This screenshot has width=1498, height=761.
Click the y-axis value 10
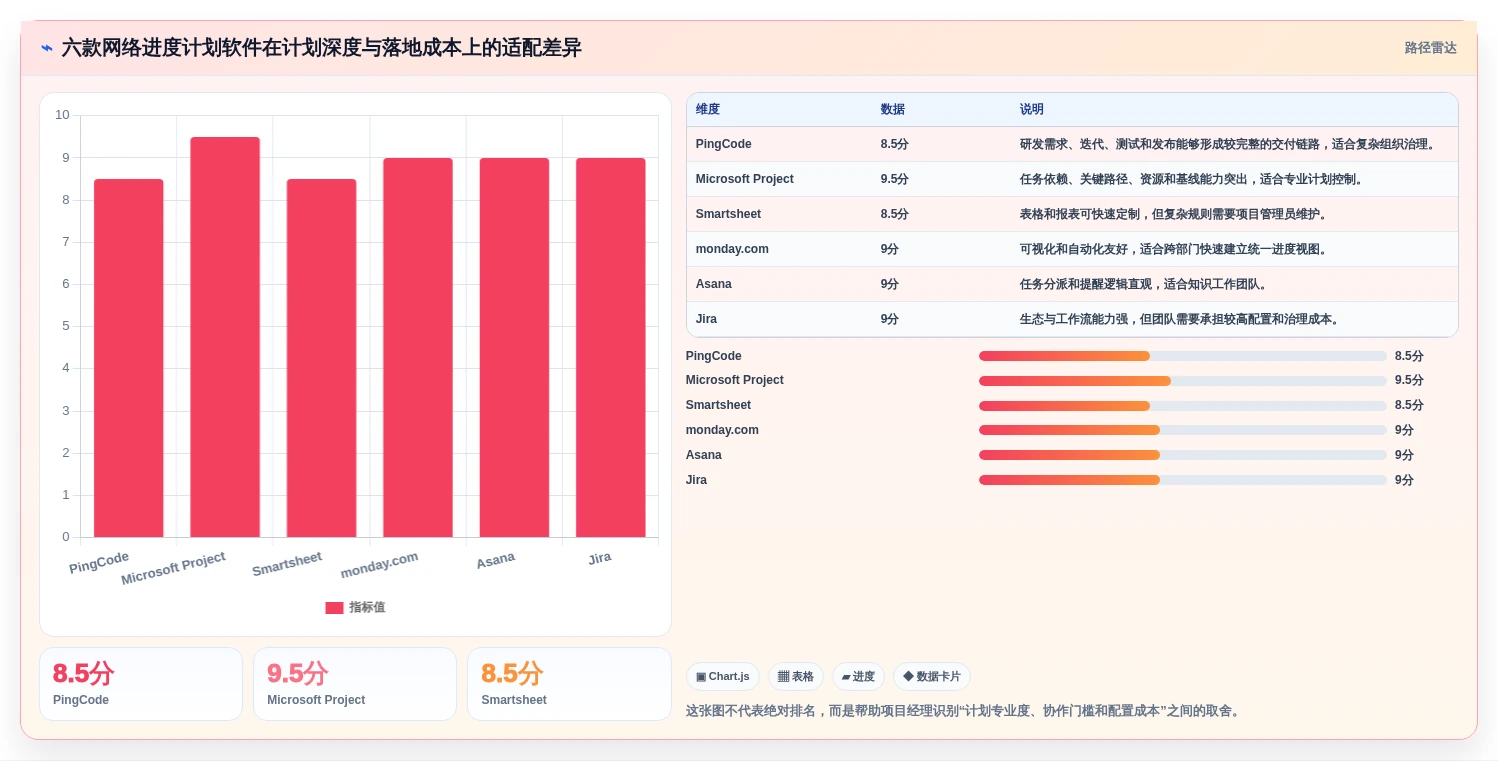tap(62, 115)
